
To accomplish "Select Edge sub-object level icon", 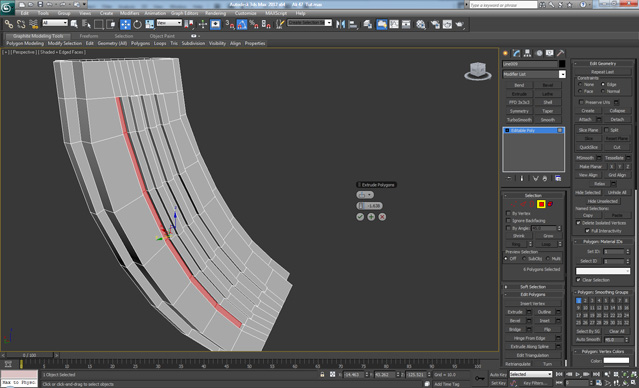I will 523,204.
